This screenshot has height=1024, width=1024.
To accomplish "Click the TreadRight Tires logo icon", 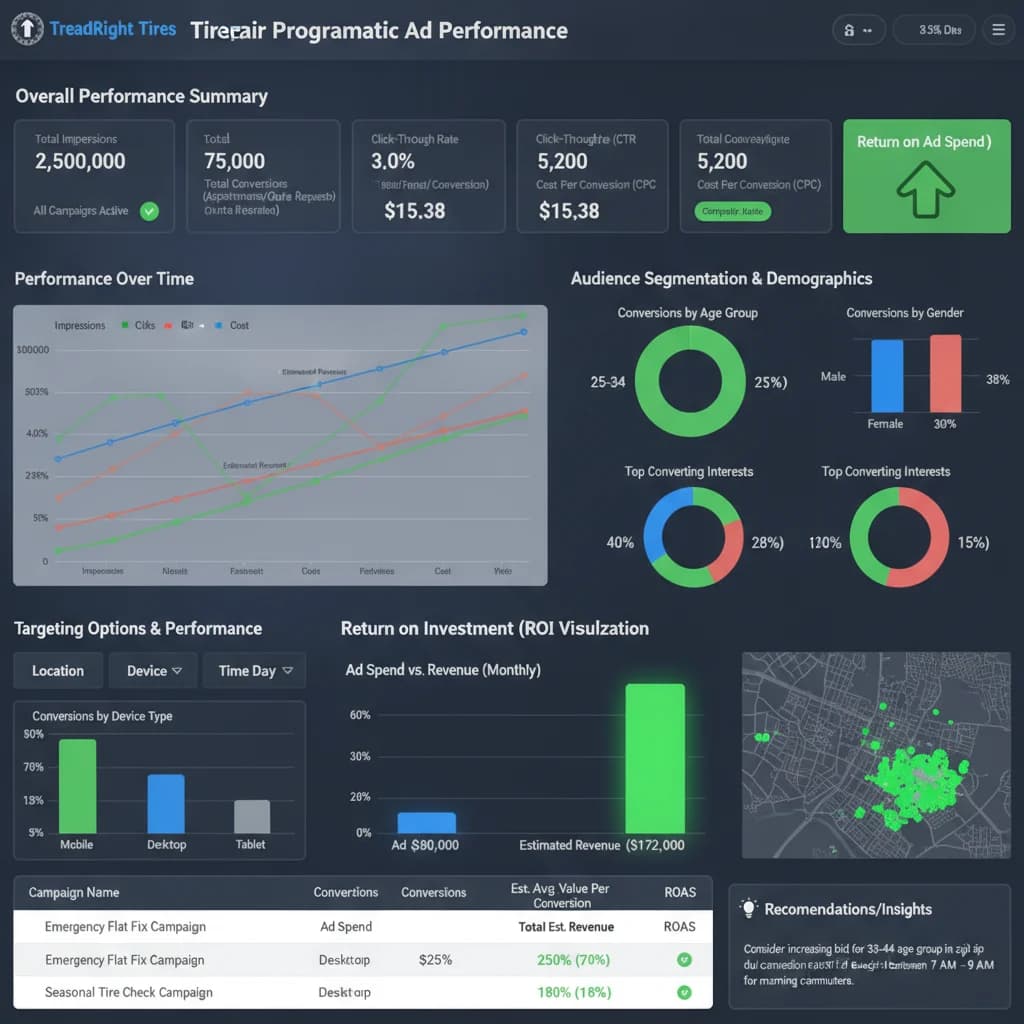I will 27,29.
